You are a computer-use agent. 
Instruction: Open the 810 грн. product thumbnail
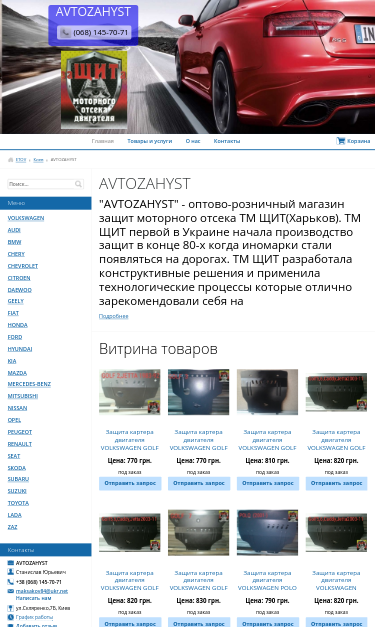click(267, 392)
